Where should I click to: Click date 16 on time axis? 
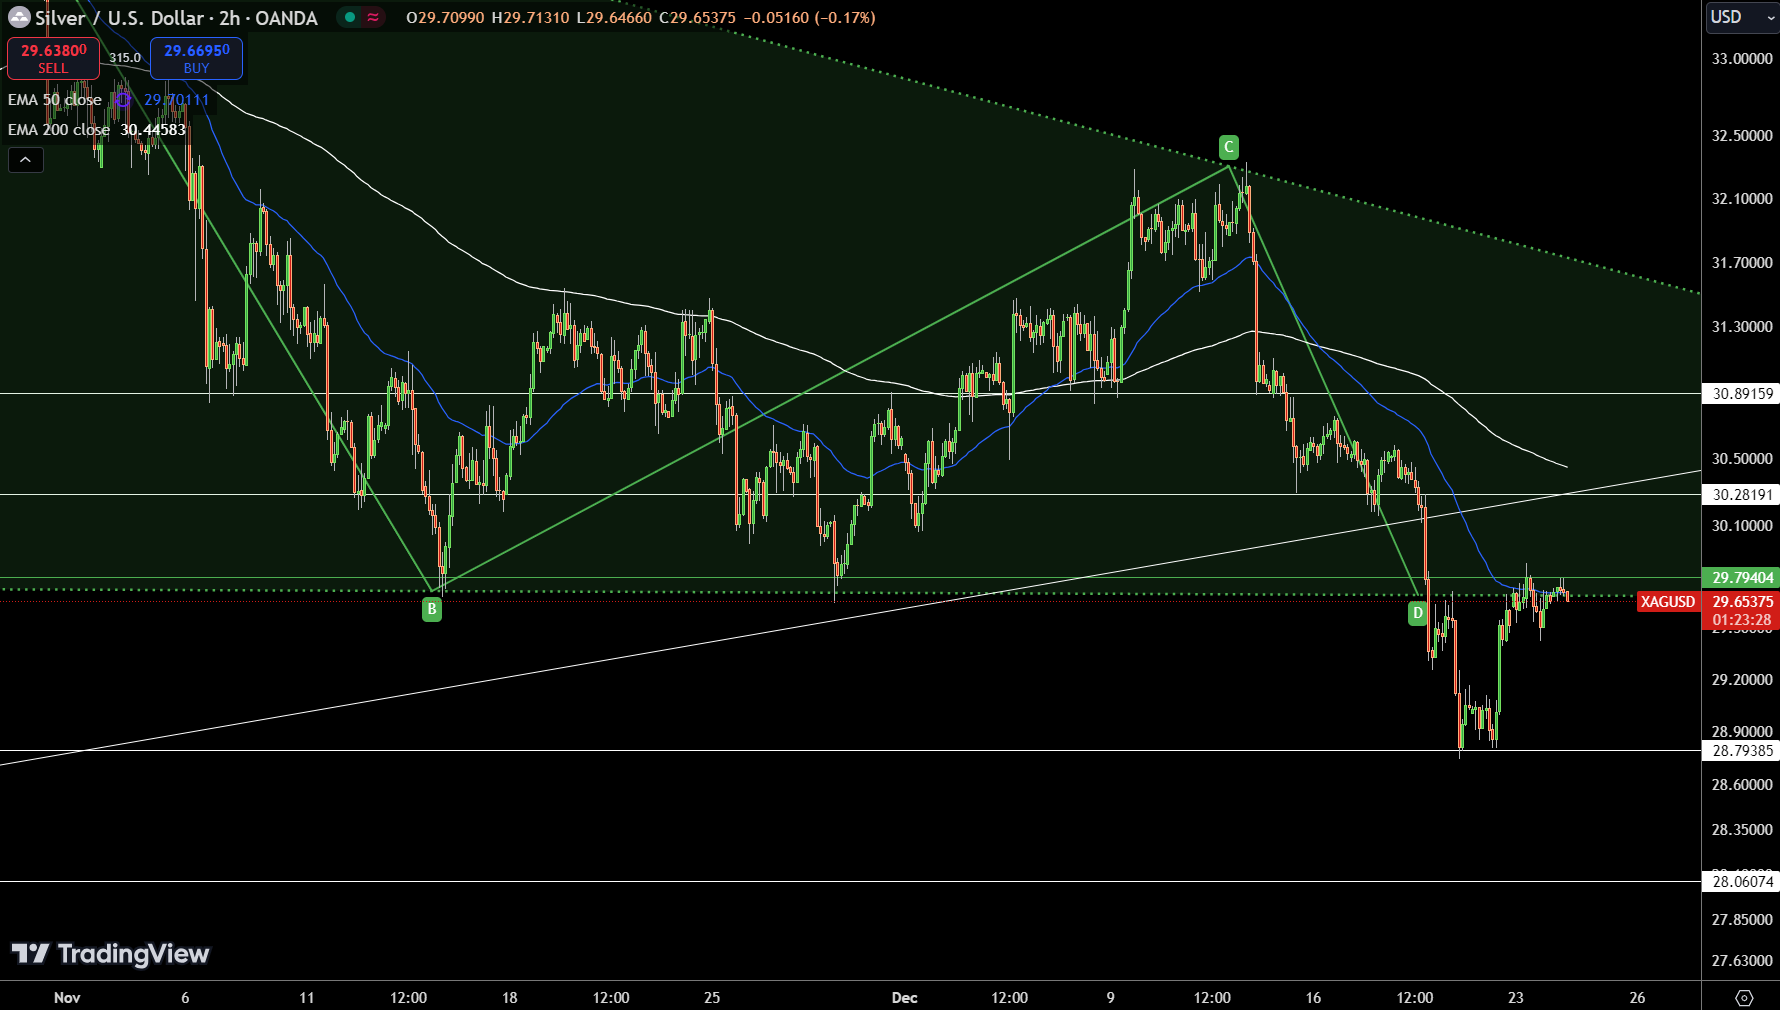pyautogui.click(x=1314, y=998)
